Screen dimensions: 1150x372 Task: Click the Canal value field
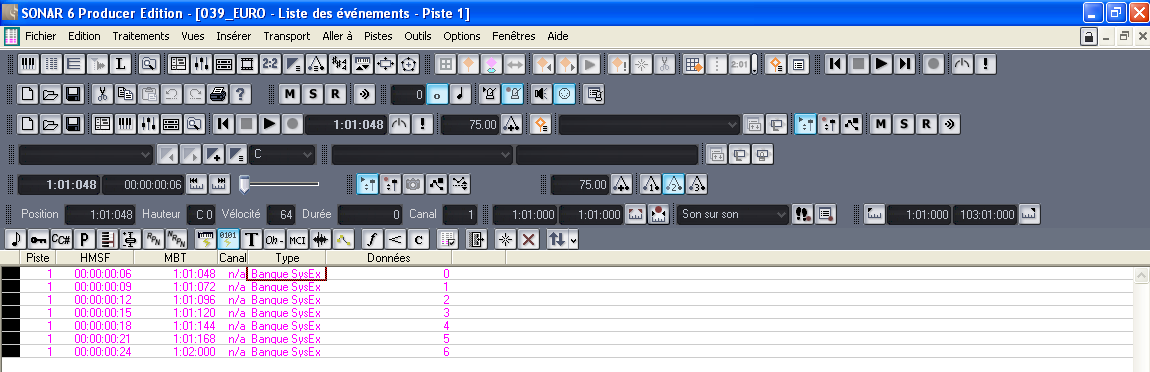[x=460, y=215]
